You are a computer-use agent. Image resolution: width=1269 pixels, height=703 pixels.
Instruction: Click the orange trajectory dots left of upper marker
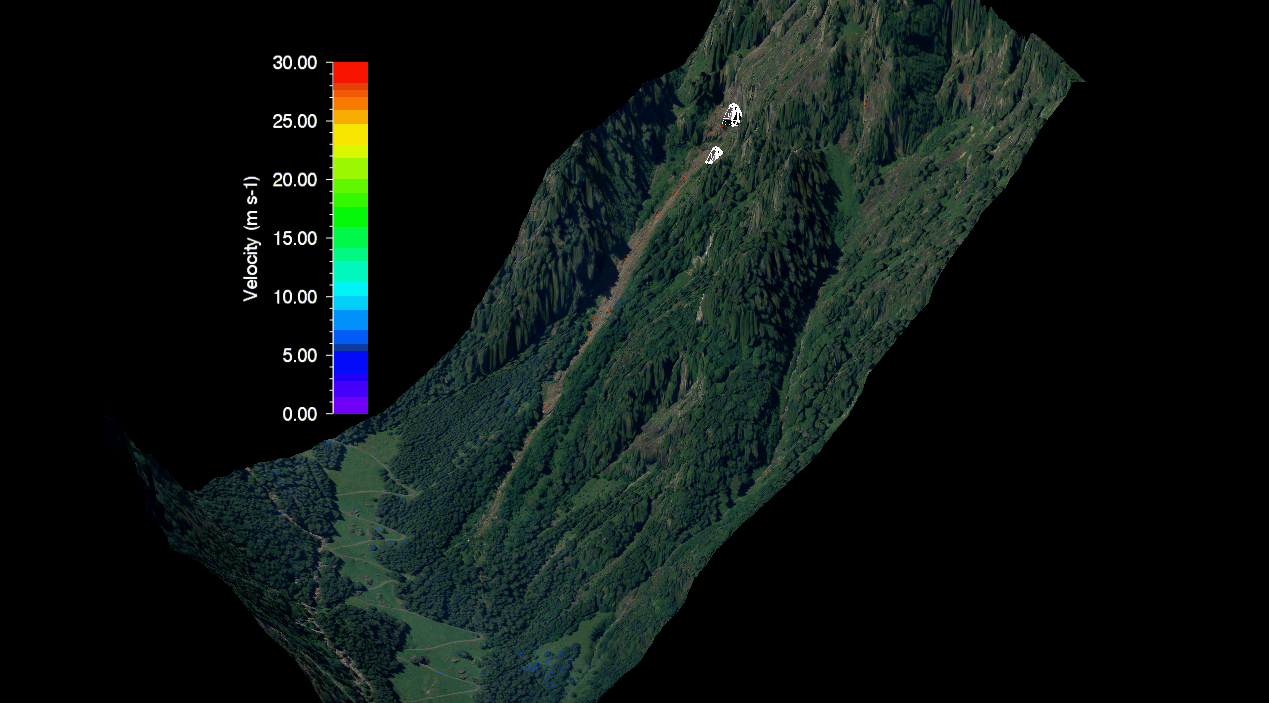722,126
